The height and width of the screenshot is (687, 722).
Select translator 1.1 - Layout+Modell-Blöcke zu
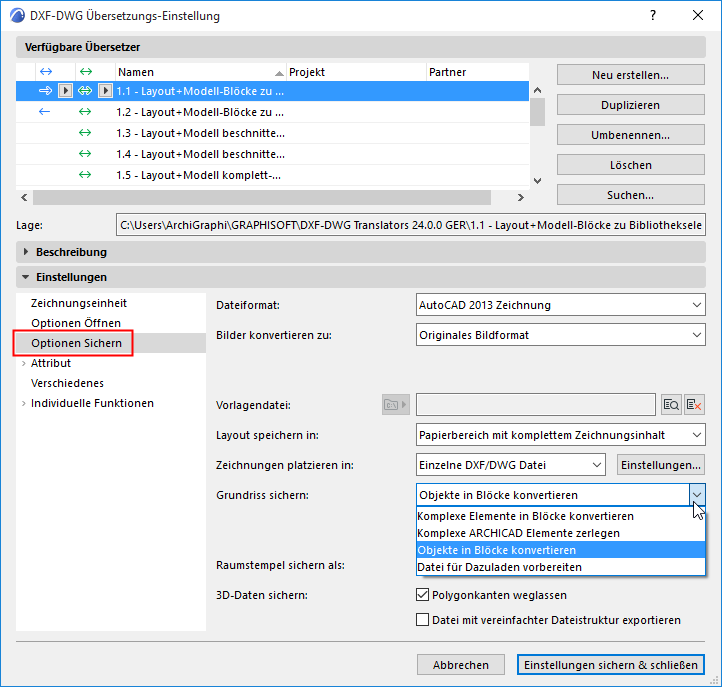[x=272, y=91]
